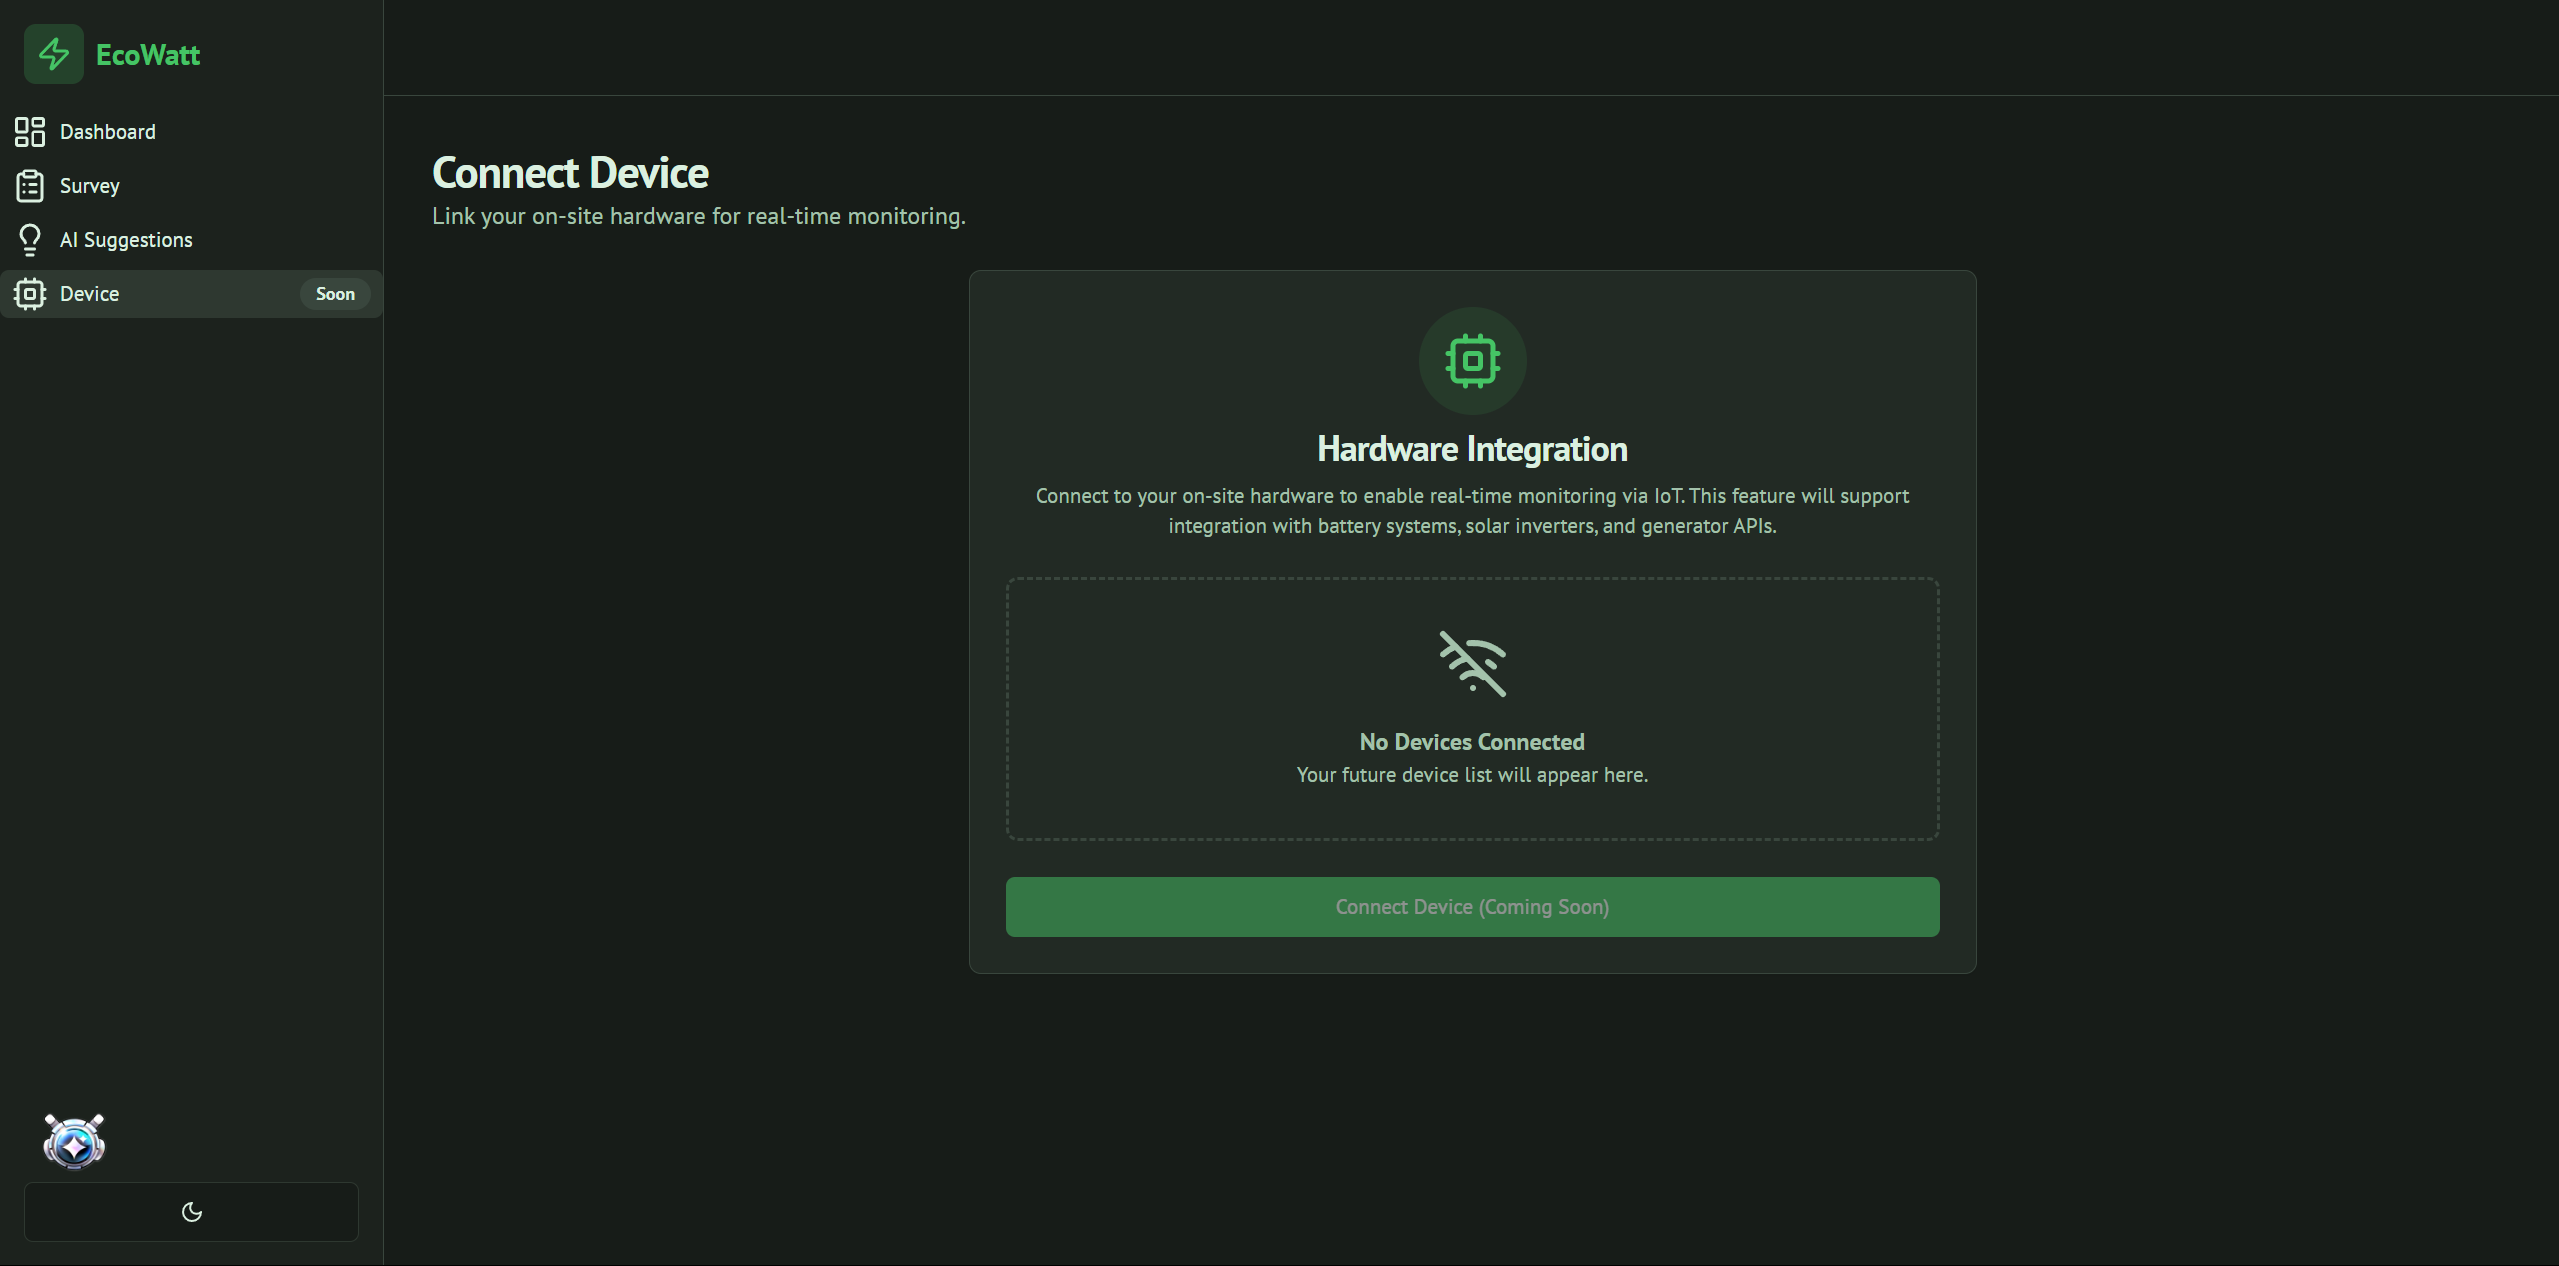Screen dimensions: 2559x1266
Task: Click the Device chip icon in sidebar
Action: tap(30, 294)
